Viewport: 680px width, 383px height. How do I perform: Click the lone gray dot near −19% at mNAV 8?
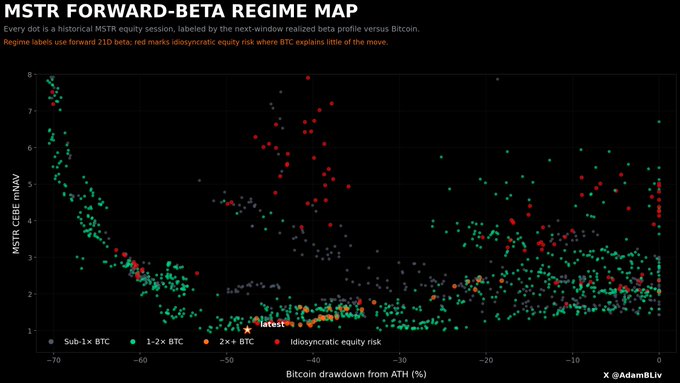coord(497,79)
